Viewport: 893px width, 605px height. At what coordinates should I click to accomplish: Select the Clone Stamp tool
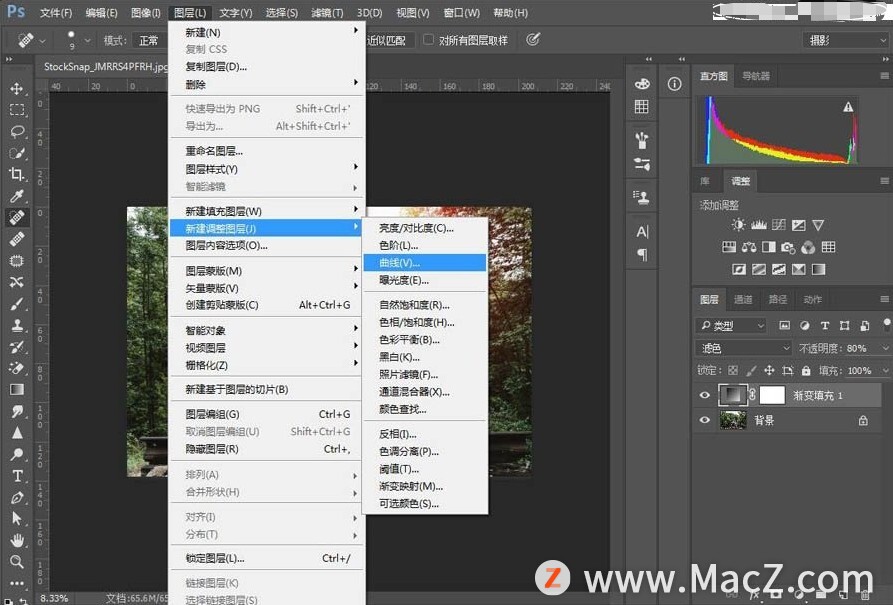17,325
